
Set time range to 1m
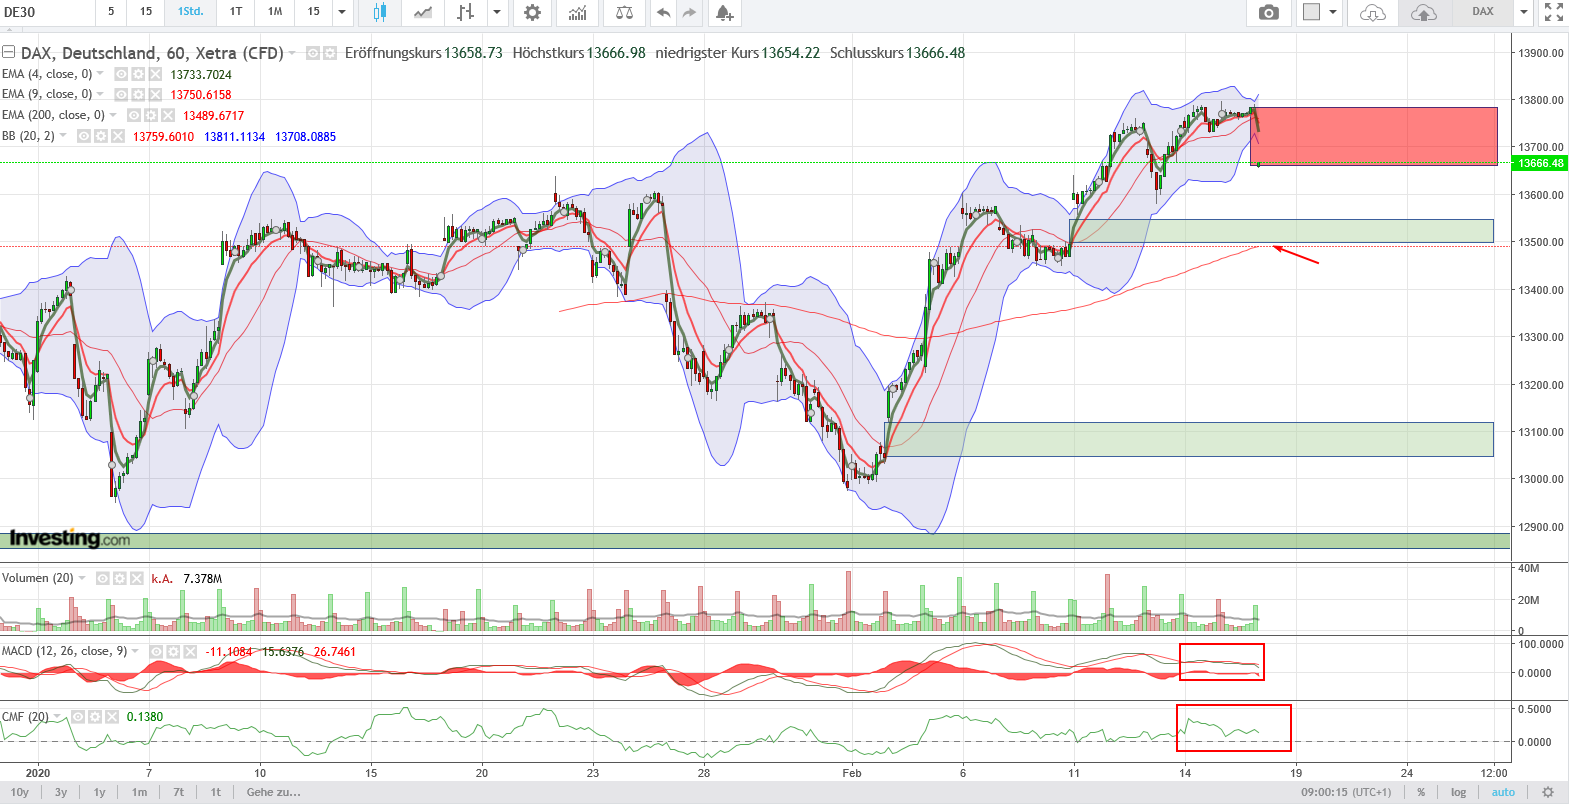(139, 792)
